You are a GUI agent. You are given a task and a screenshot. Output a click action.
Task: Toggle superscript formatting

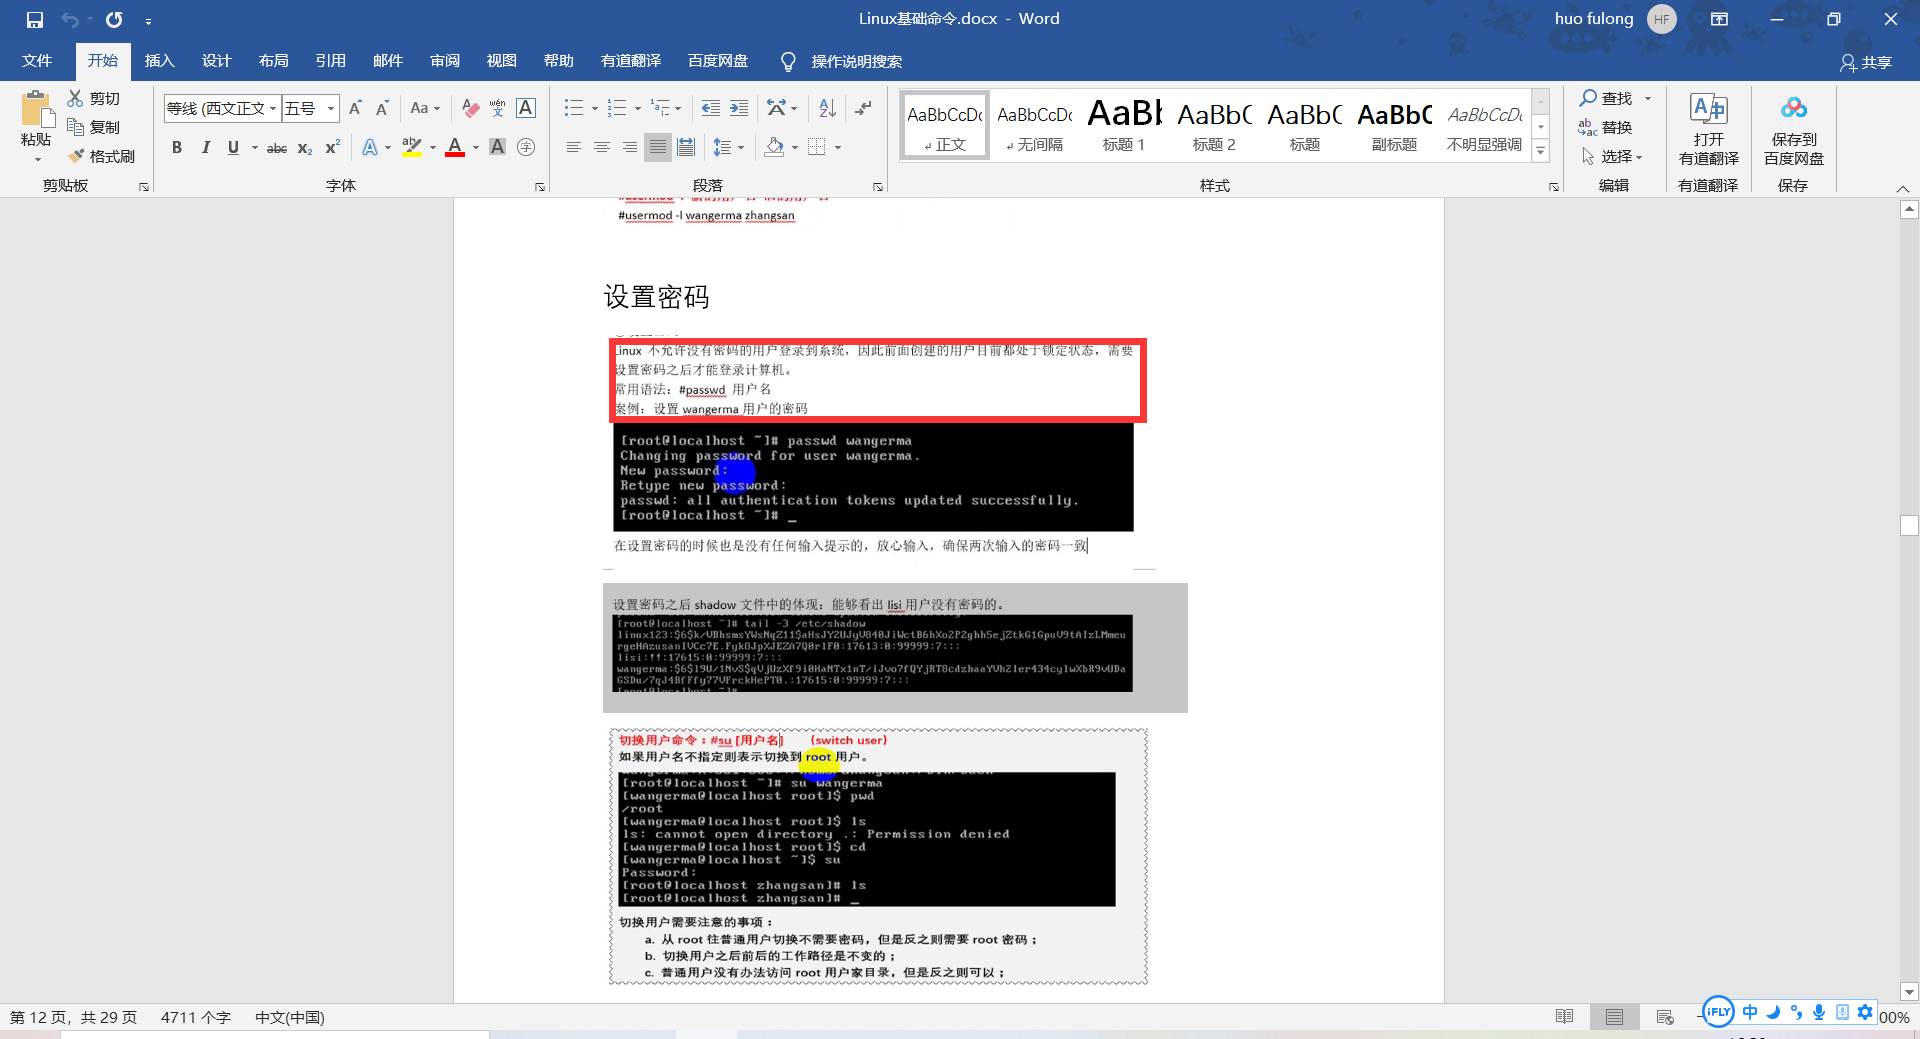coord(333,147)
